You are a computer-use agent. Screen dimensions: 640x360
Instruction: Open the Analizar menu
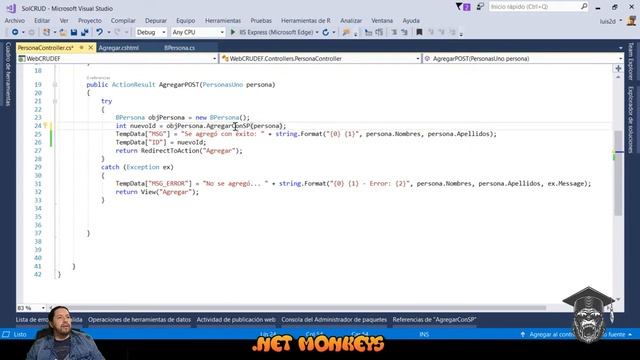(x=351, y=20)
